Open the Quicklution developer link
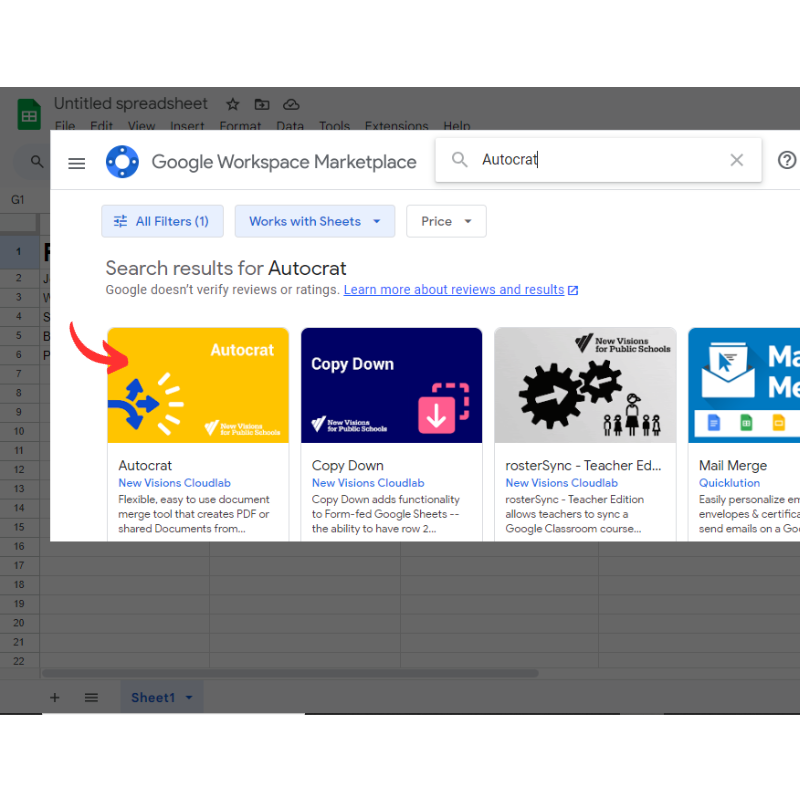Viewport: 800px width, 800px height. 729,483
